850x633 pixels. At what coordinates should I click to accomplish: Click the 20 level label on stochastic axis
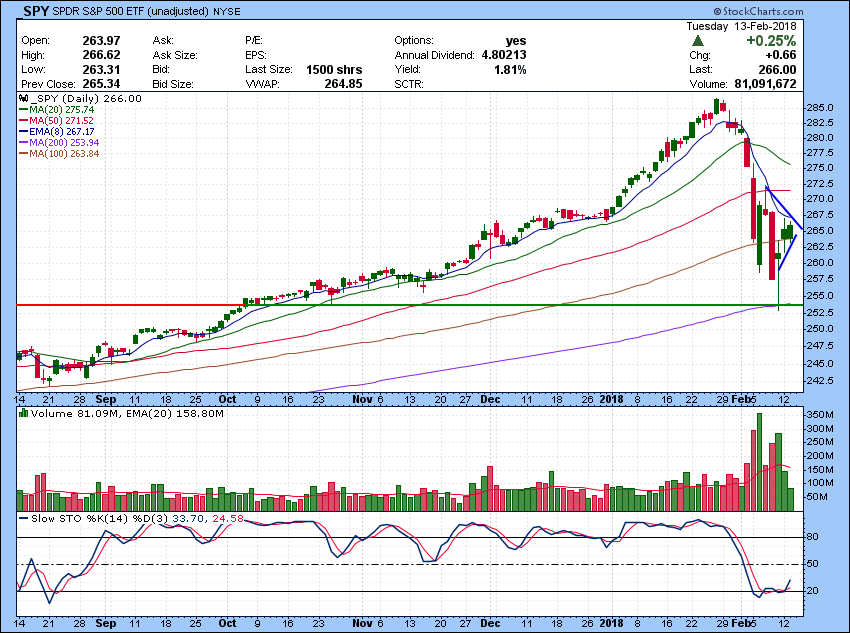click(x=813, y=591)
